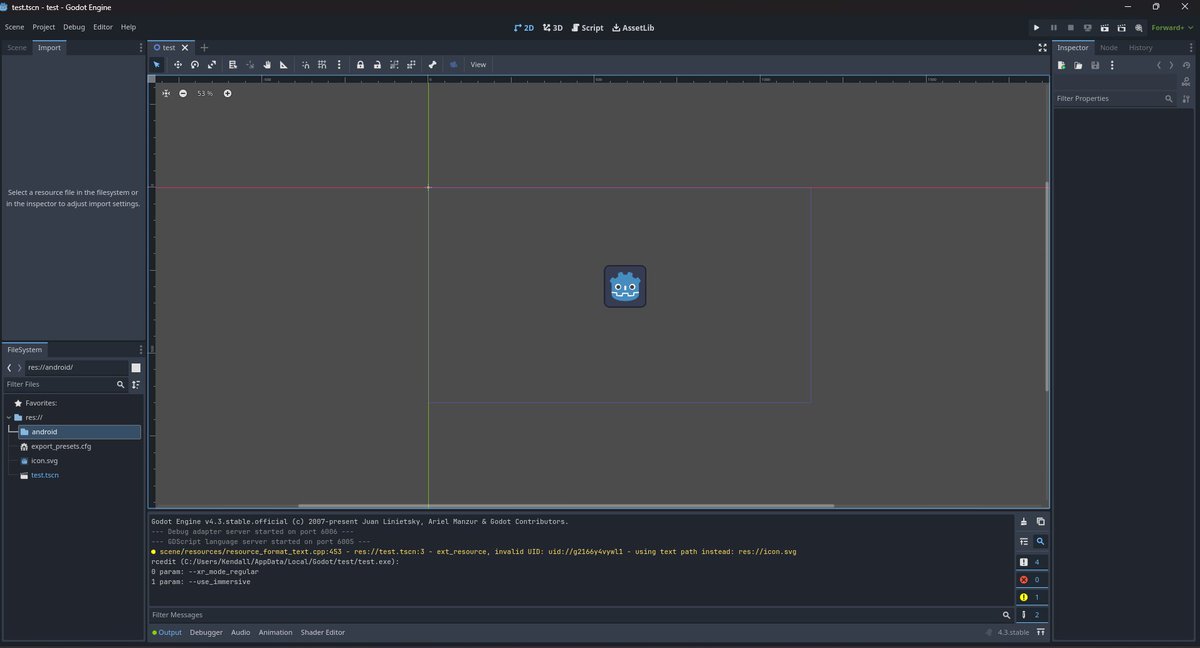Open the Scene menu
This screenshot has width=1200, height=648.
click(14, 27)
